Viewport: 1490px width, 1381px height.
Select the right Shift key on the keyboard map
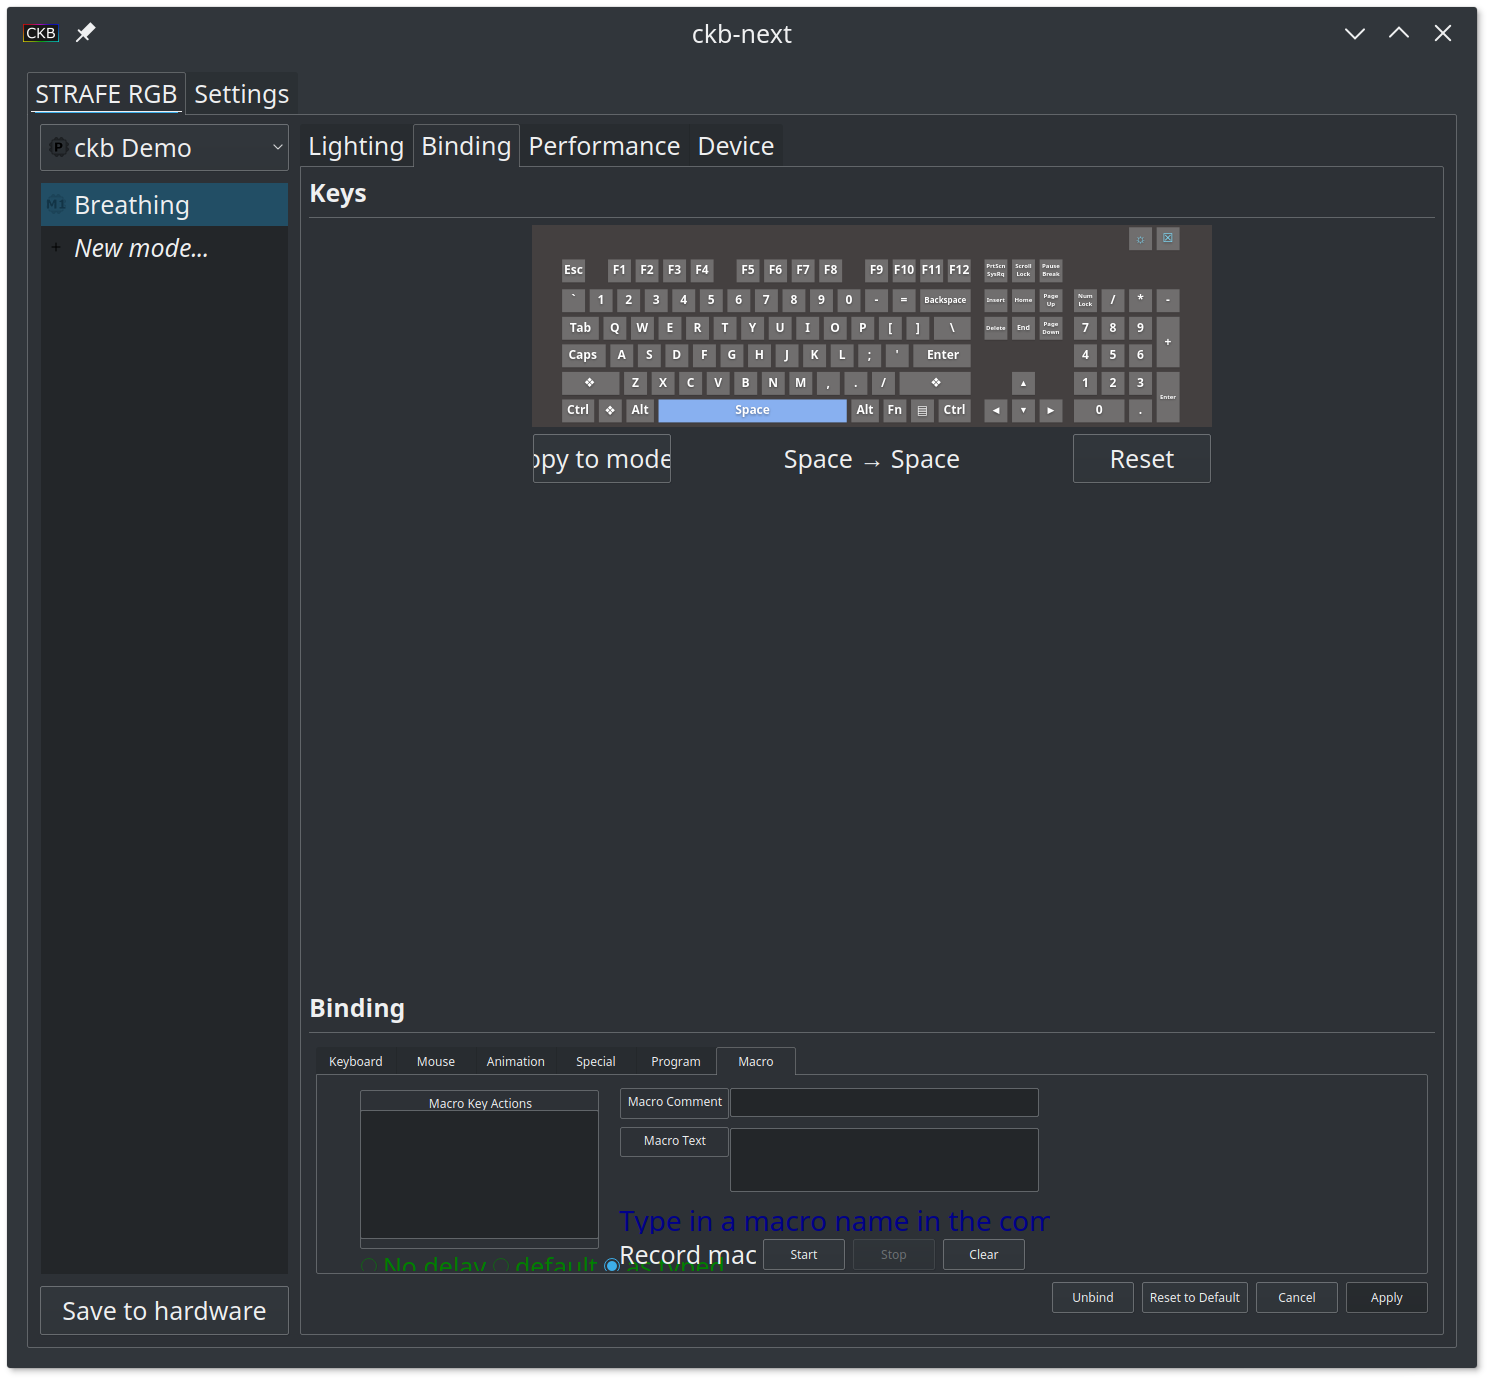pyautogui.click(x=935, y=383)
